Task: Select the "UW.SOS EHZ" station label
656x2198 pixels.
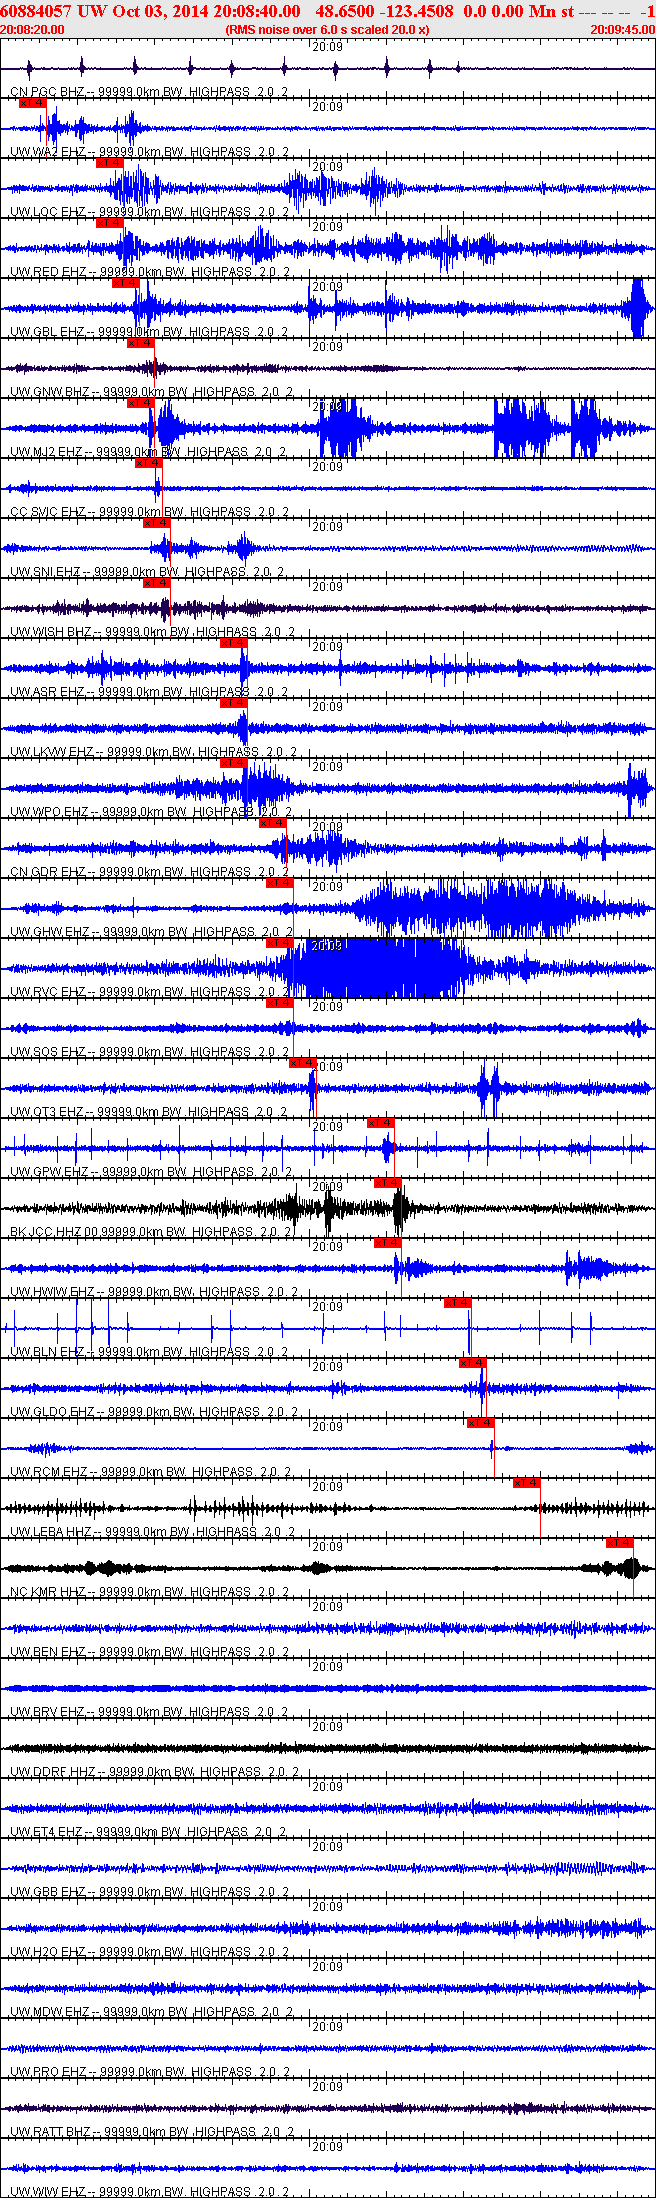Action: (48, 1052)
